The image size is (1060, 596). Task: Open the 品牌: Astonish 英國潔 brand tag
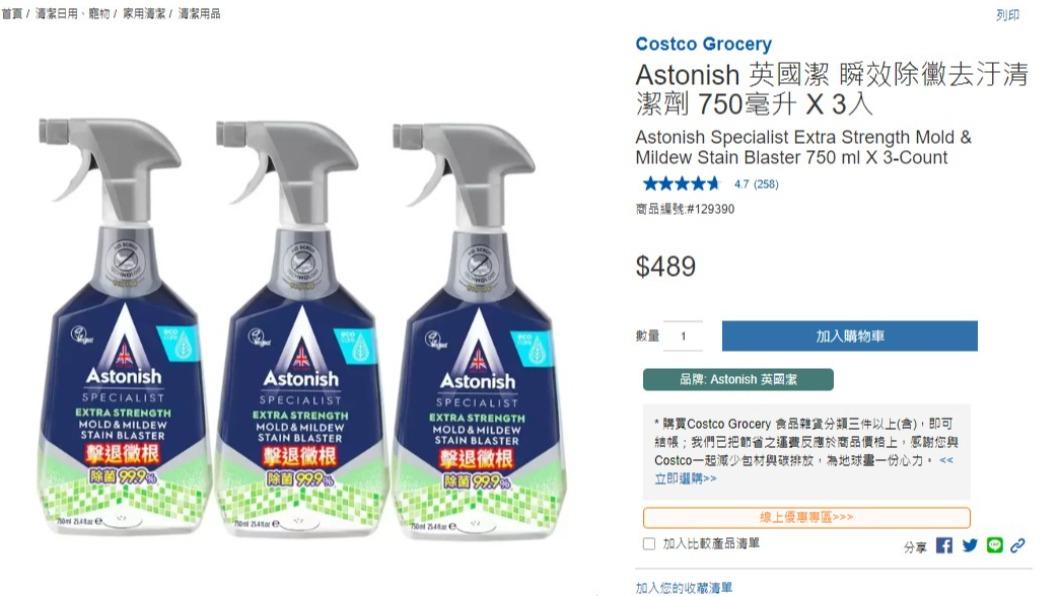tap(738, 379)
